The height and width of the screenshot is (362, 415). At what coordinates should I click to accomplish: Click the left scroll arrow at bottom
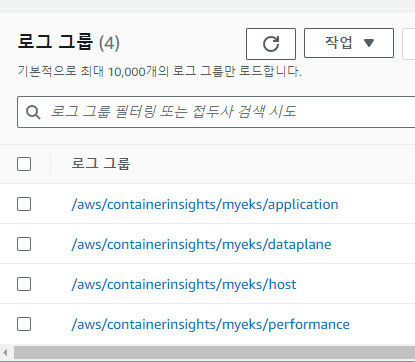(x=5, y=352)
